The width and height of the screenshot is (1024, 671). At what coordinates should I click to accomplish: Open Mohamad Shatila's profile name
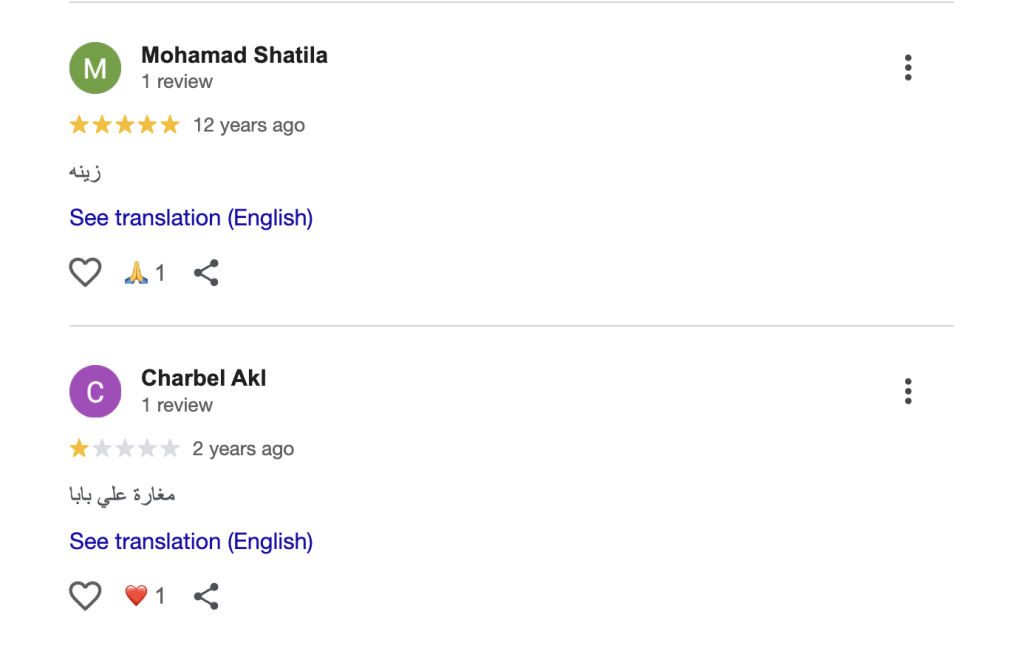coord(234,56)
